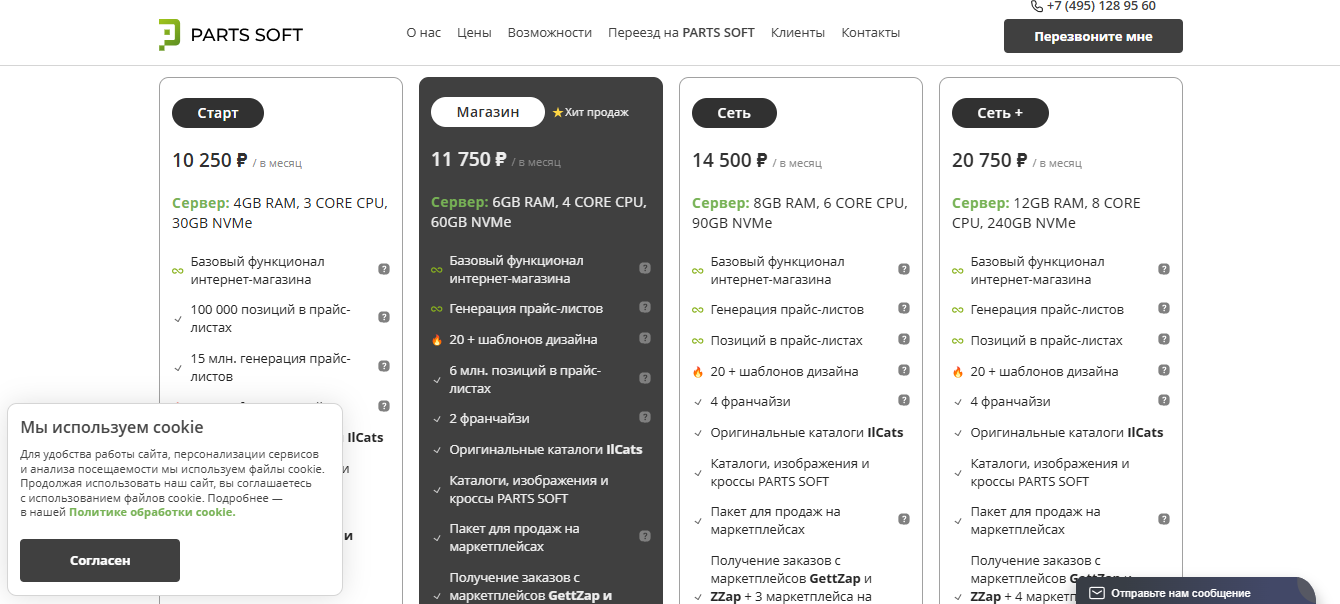Image resolution: width=1340 pixels, height=604 pixels.
Task: Click Пакет для продаж на маркетплейсах in Магазин
Action: [514, 537]
